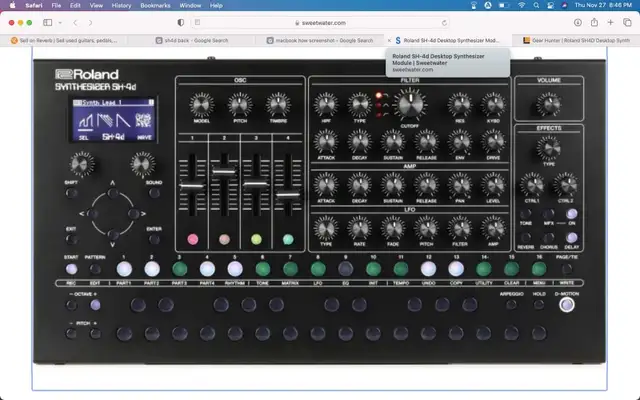Open the View menu
640x400 pixels.
pos(96,5)
